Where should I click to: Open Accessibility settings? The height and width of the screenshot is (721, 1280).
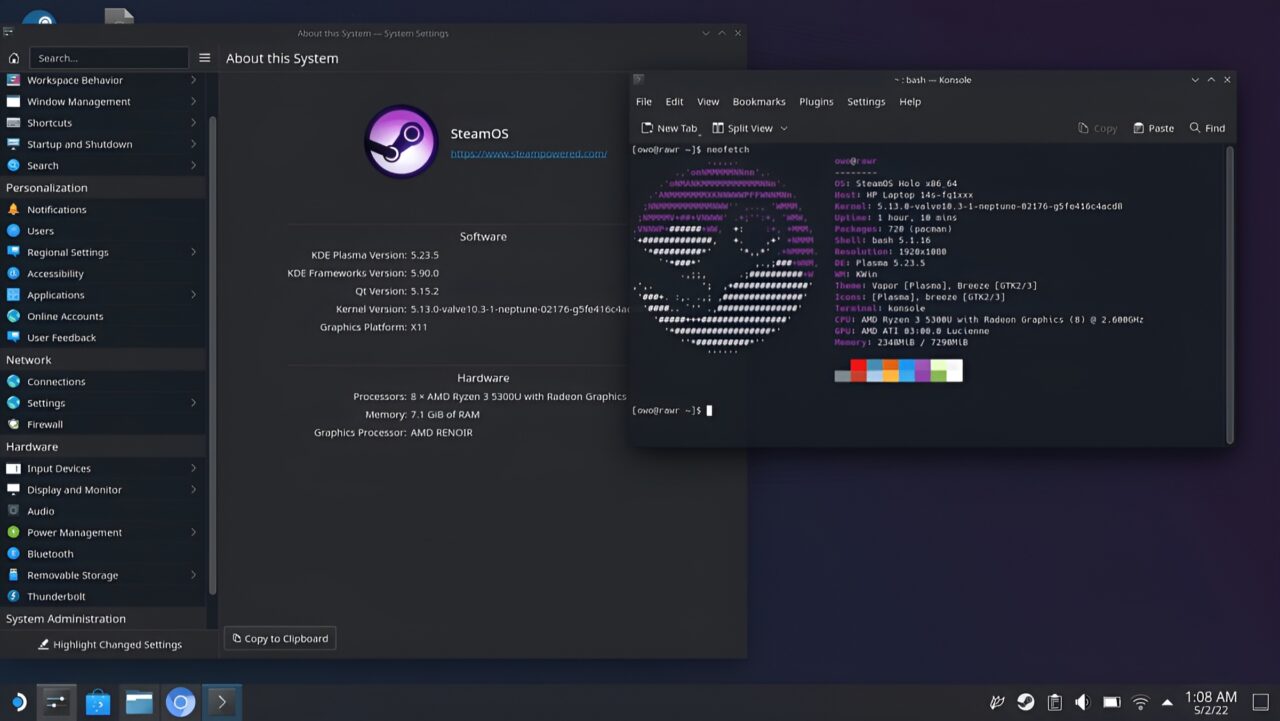coord(102,274)
